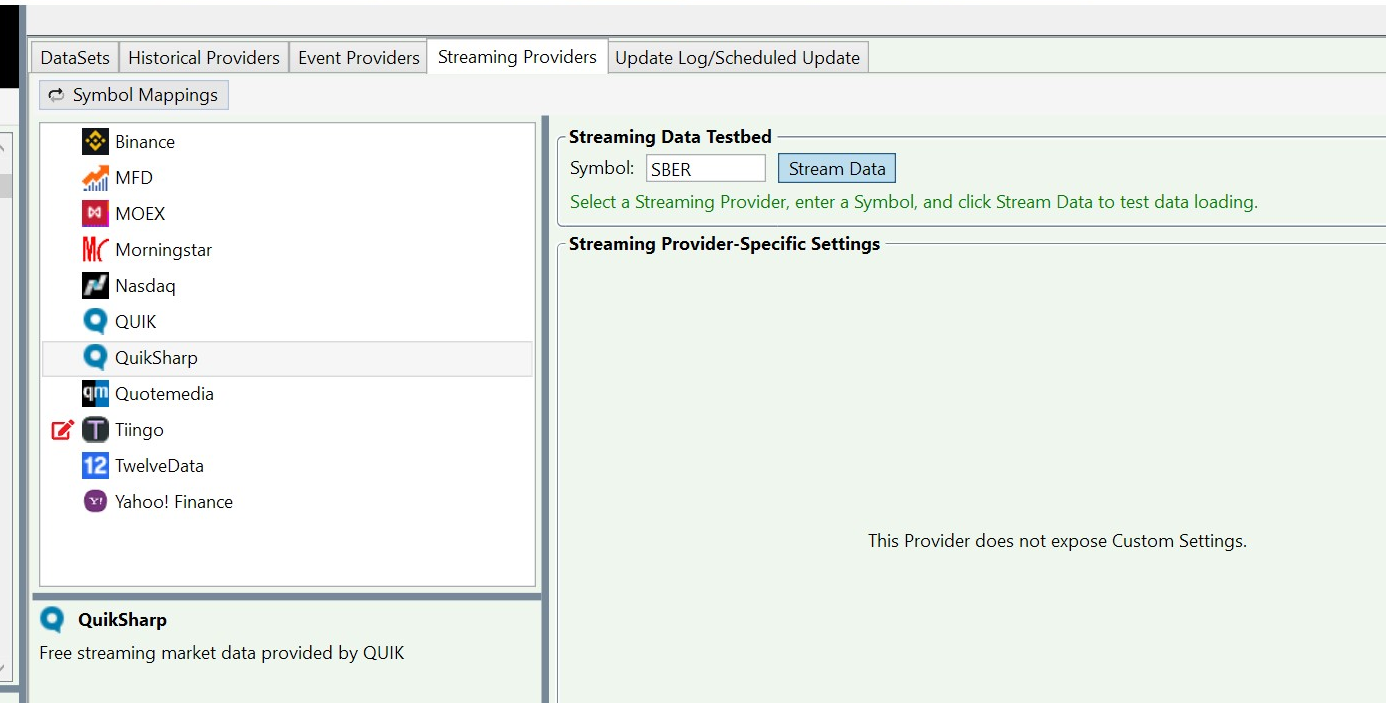Click the TwelveData 12 icon

pos(95,466)
